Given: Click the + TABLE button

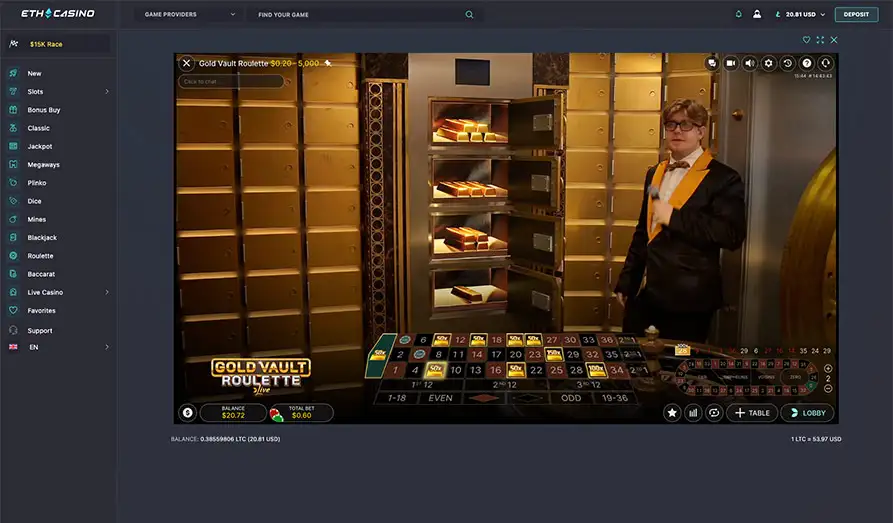Looking at the screenshot, I should pos(752,413).
